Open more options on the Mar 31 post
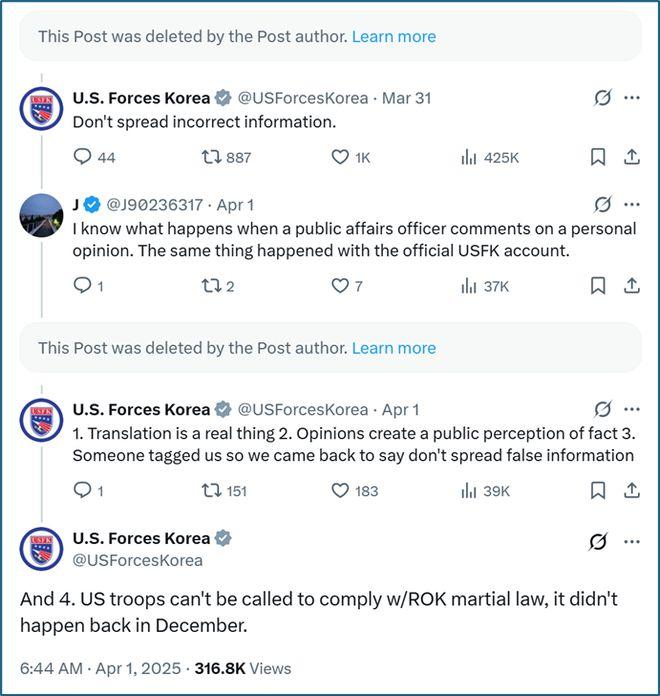The height and width of the screenshot is (696, 660). [632, 98]
